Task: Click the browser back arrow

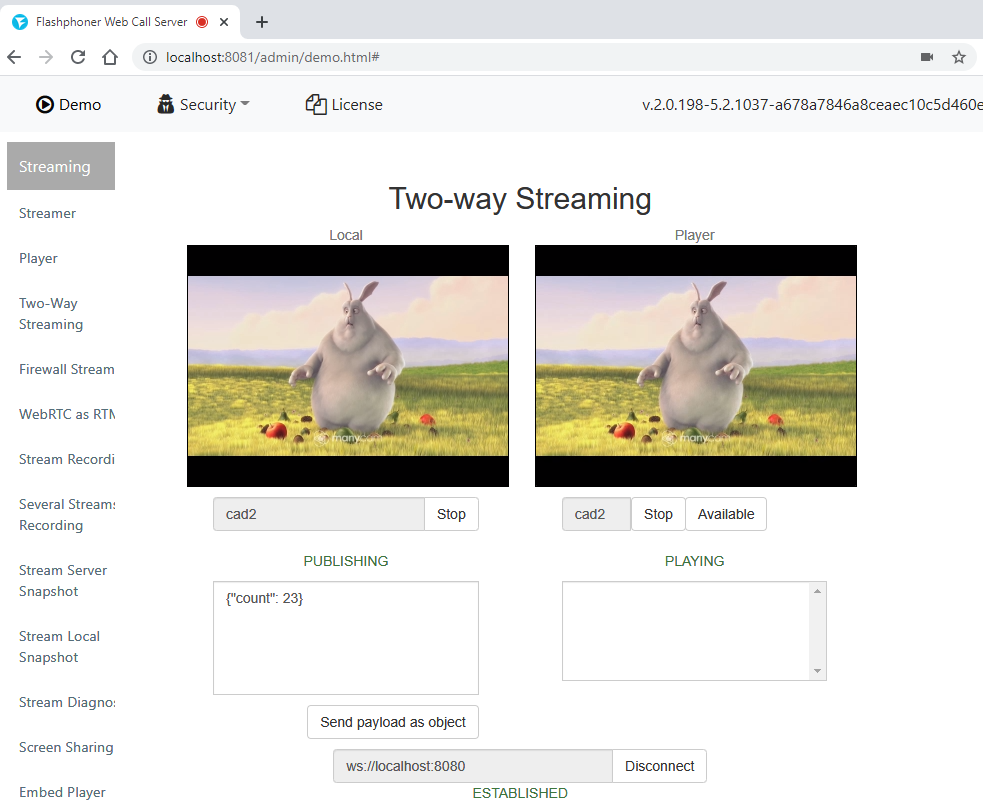Action: tap(16, 57)
